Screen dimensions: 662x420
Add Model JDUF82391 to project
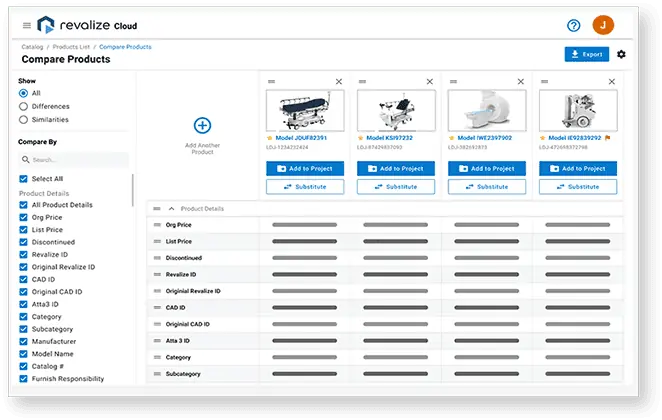point(305,168)
